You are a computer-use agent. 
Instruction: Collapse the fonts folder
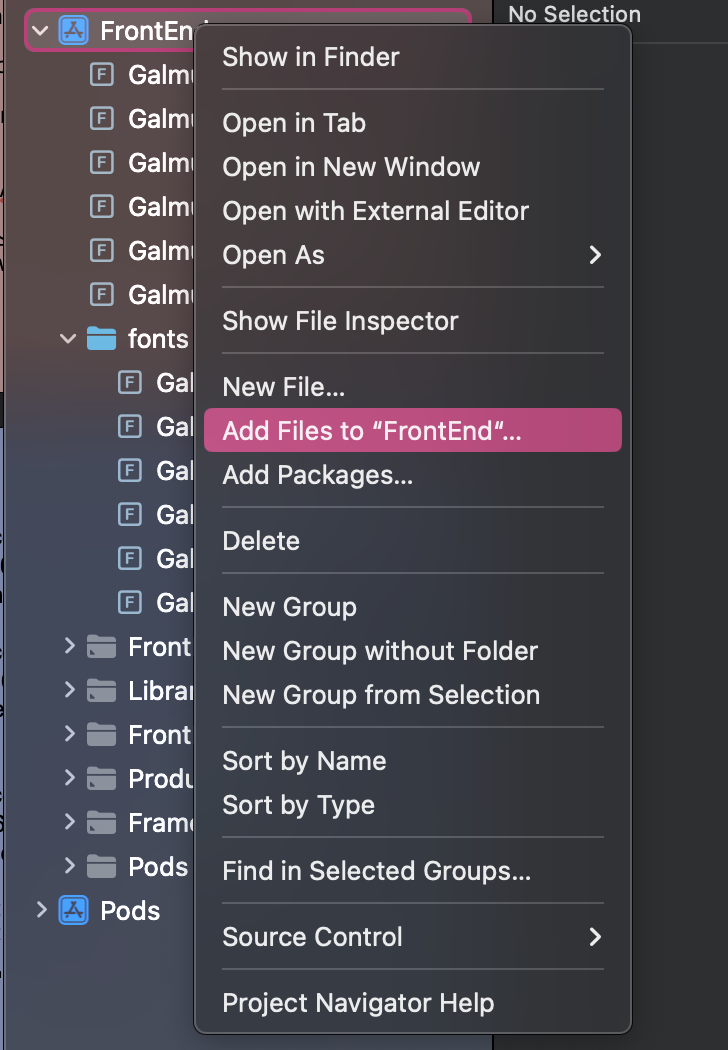point(68,339)
